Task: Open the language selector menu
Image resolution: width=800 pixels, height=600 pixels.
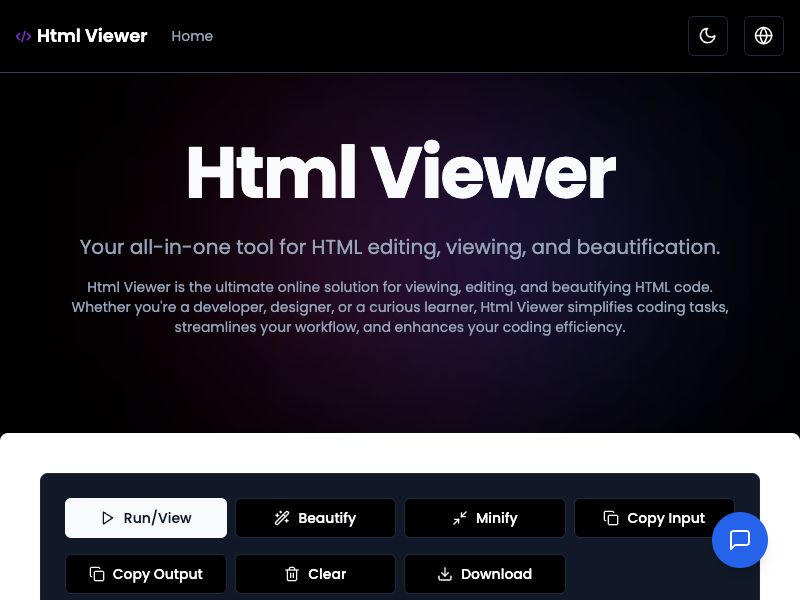Action: pos(764,36)
